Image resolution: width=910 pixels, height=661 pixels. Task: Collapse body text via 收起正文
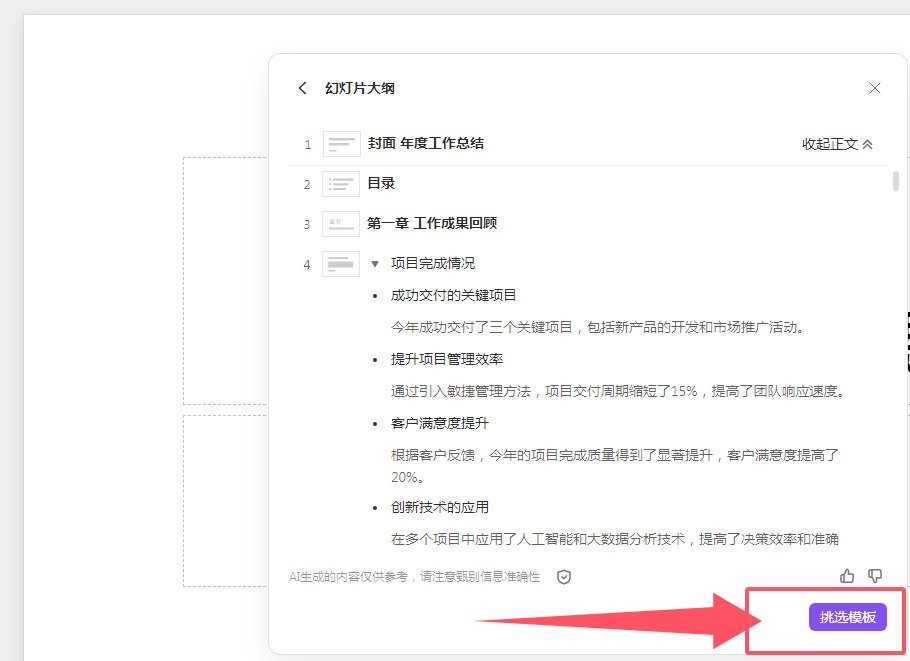tap(837, 144)
